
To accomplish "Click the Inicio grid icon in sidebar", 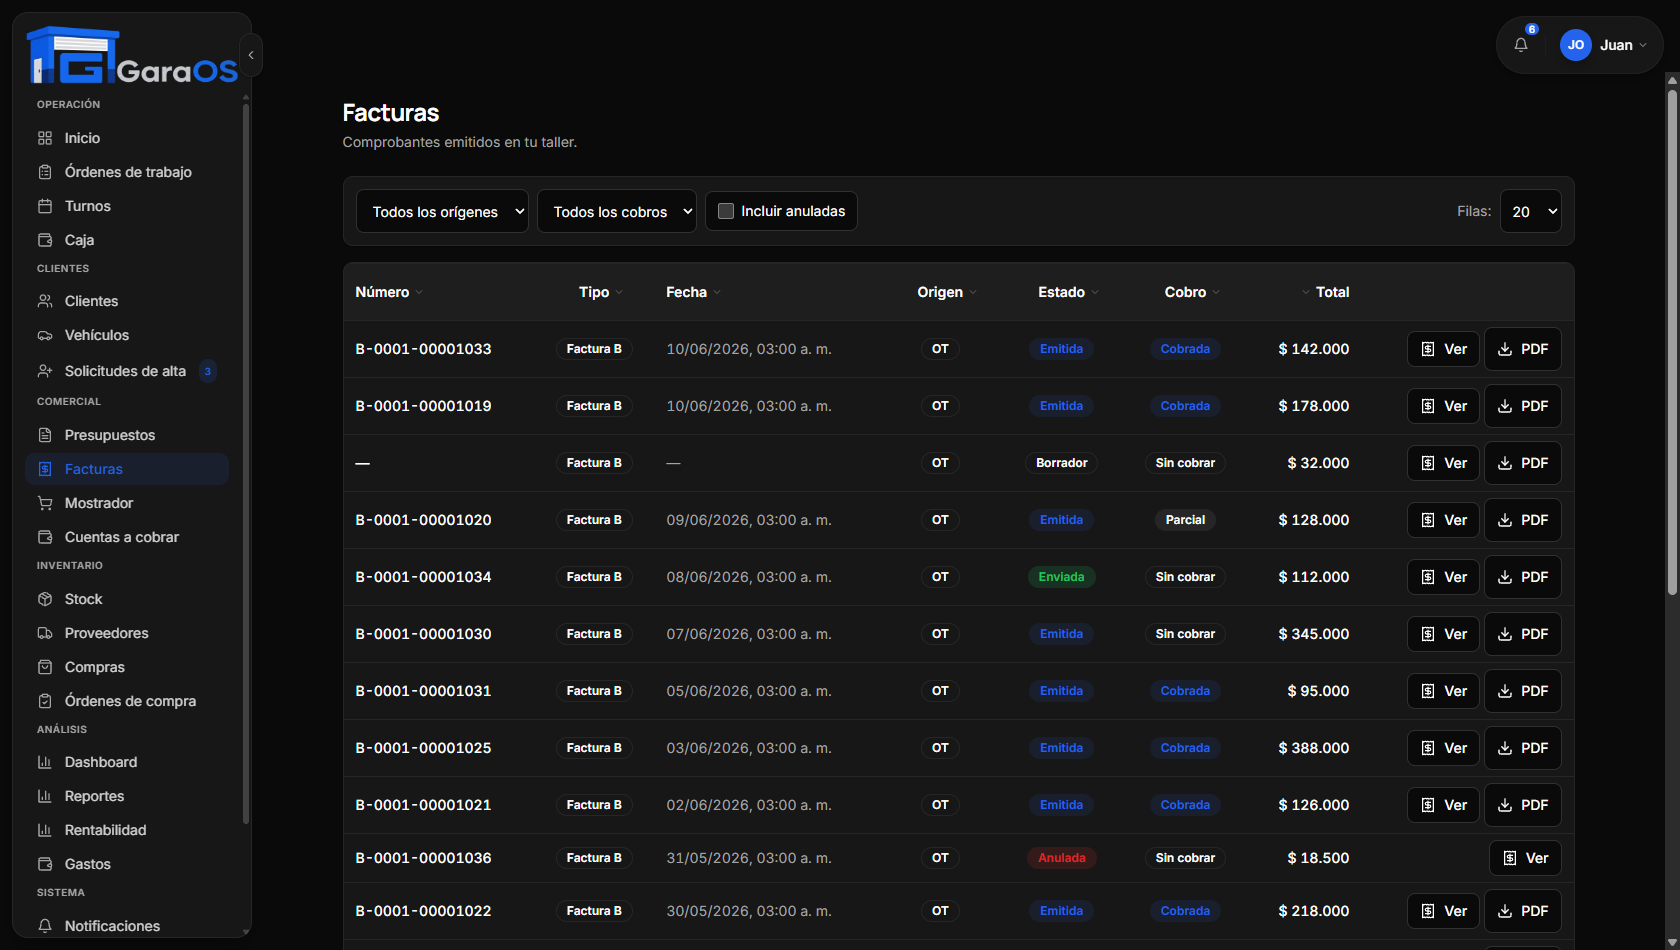I will (45, 138).
